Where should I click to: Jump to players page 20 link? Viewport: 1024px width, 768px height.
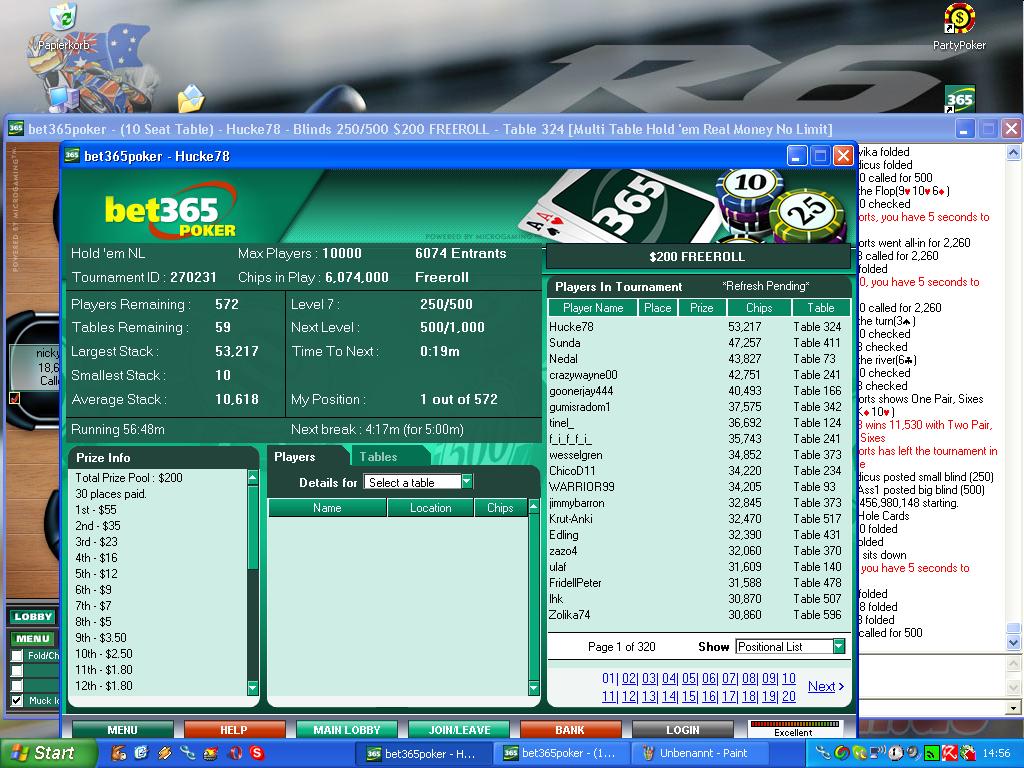coord(789,696)
